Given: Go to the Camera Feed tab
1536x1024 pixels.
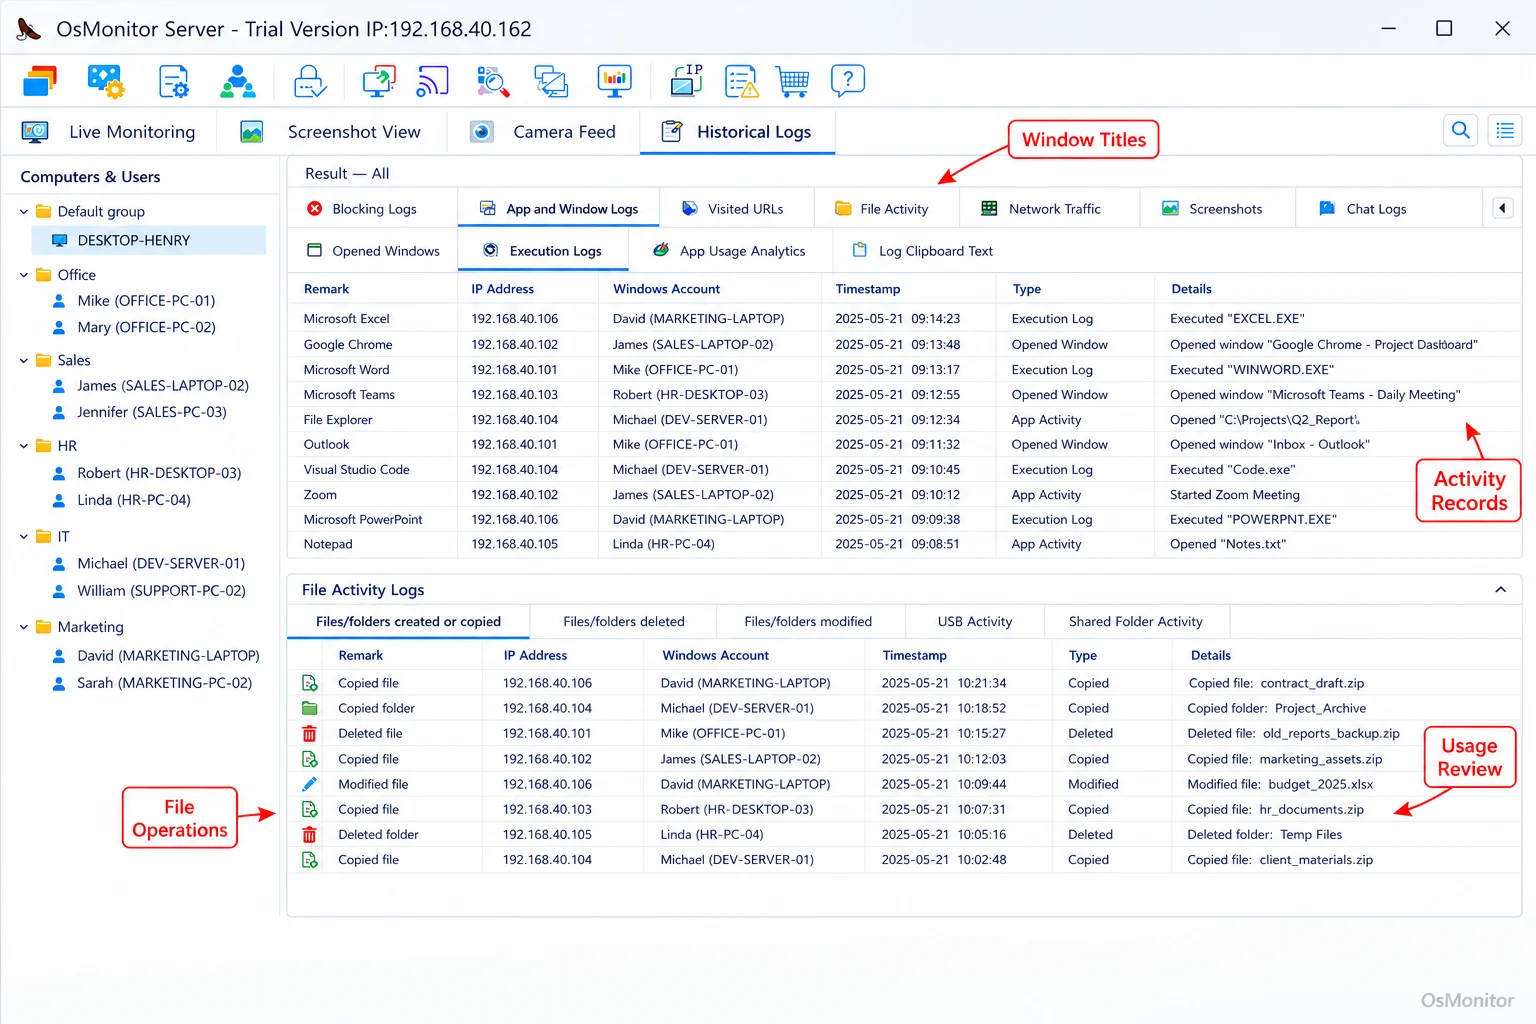Looking at the screenshot, I should [x=543, y=132].
